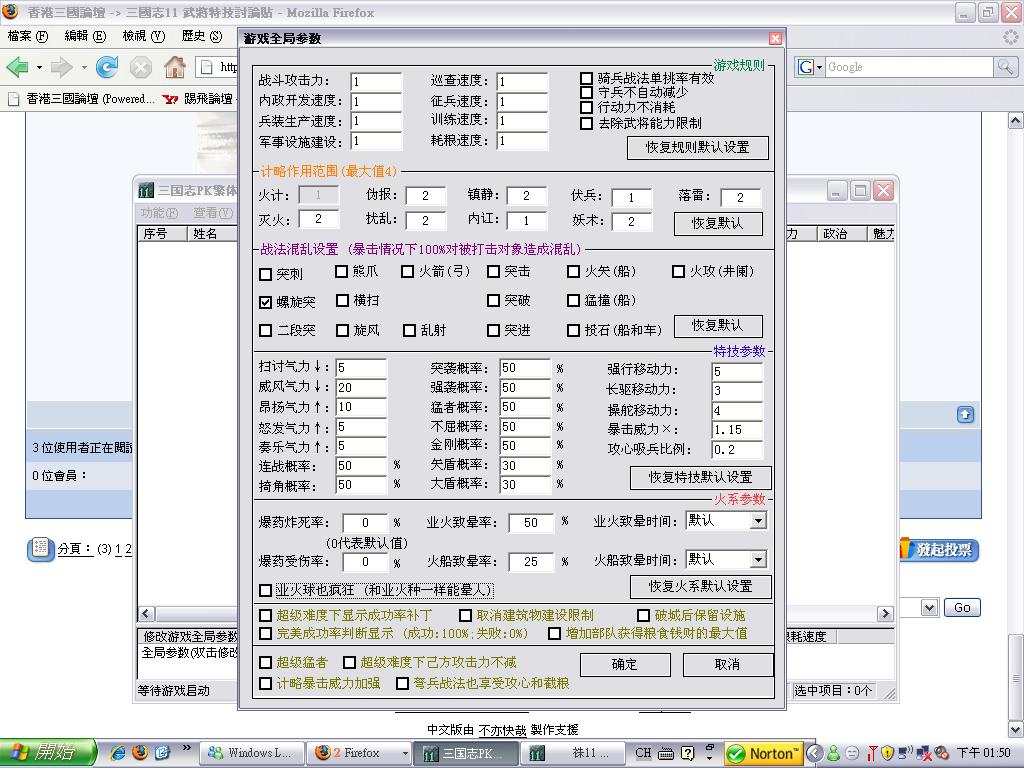Click the 战斗攻击力 input field
1024x768 pixels.
pos(376,82)
